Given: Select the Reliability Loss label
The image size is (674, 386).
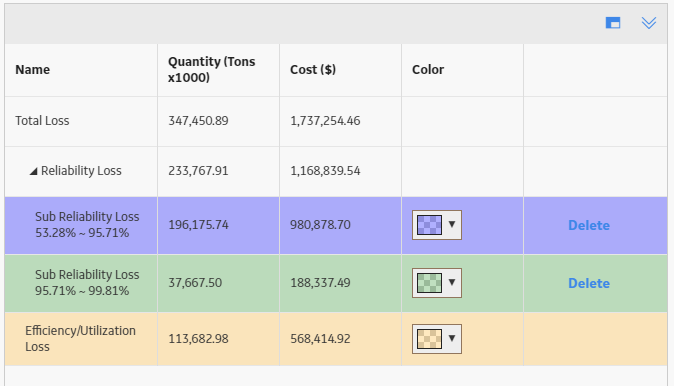Looking at the screenshot, I should click(x=81, y=171).
